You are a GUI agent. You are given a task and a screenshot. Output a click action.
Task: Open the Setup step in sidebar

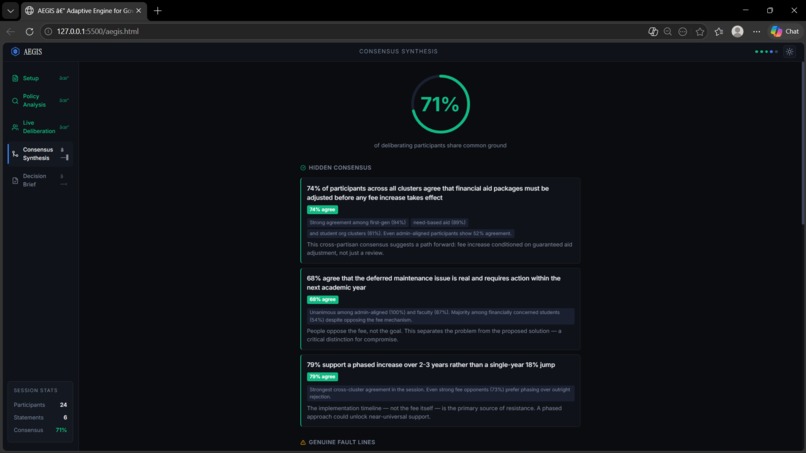[x=40, y=78]
